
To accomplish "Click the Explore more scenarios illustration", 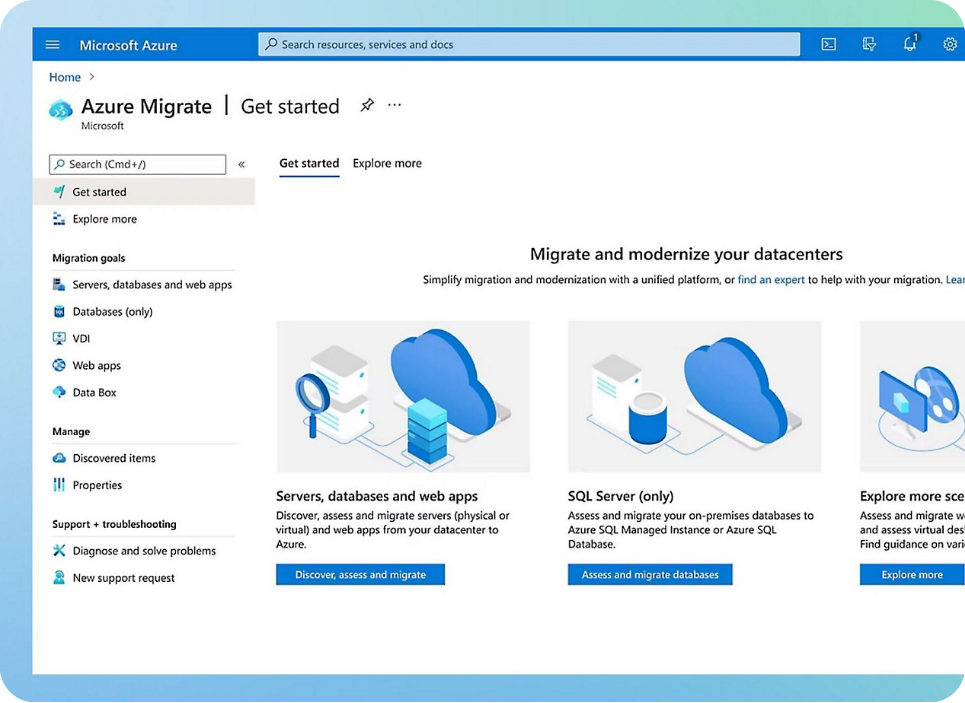I will [912, 396].
